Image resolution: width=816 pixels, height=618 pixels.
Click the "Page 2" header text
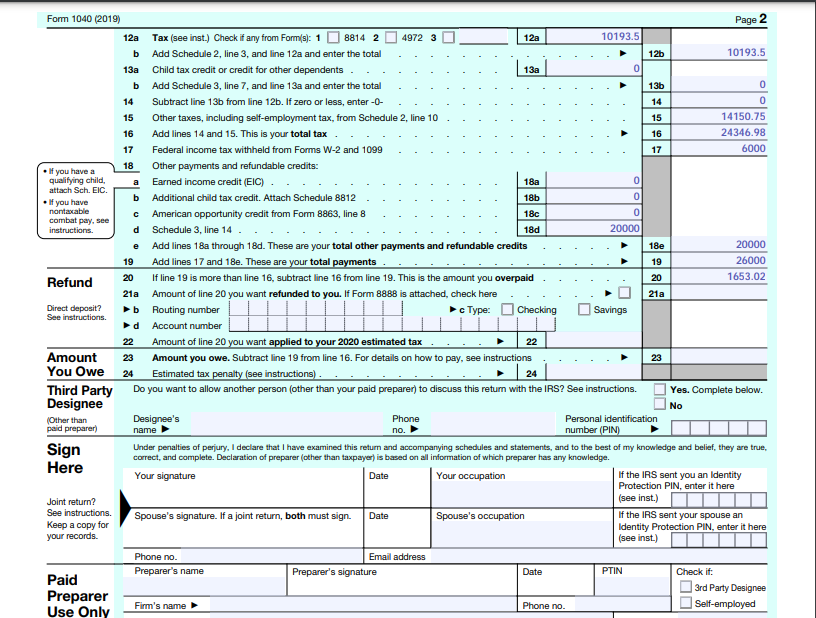(x=751, y=19)
